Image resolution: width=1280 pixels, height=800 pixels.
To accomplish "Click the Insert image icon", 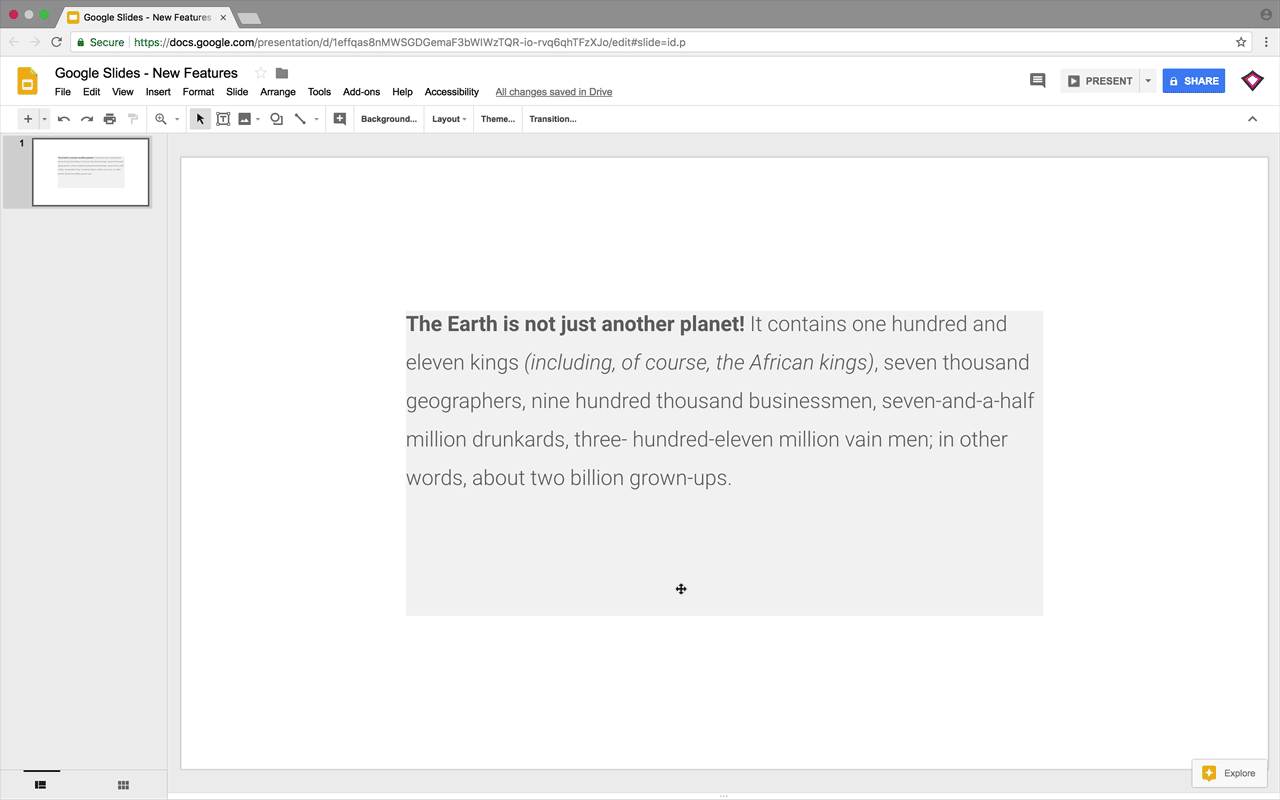I will (244, 119).
